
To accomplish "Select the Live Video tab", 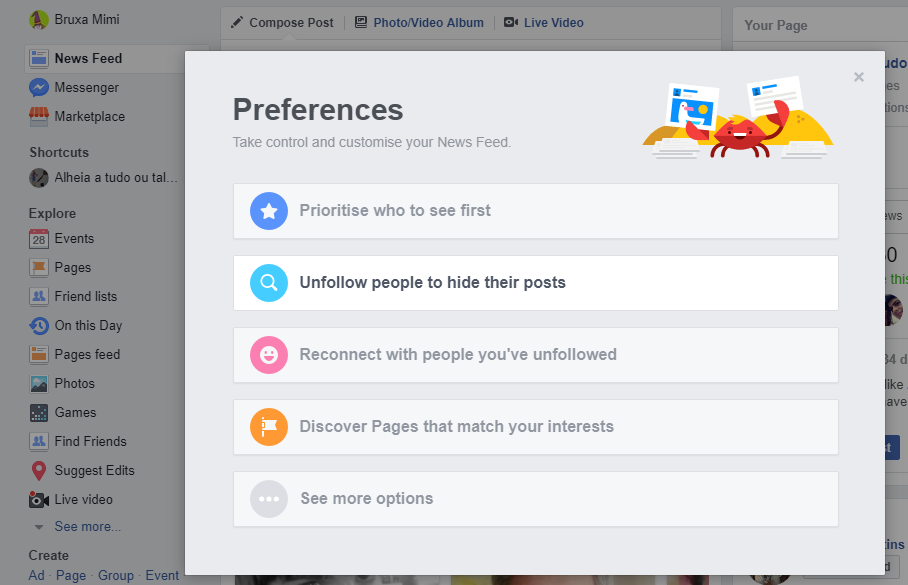I will click(544, 22).
